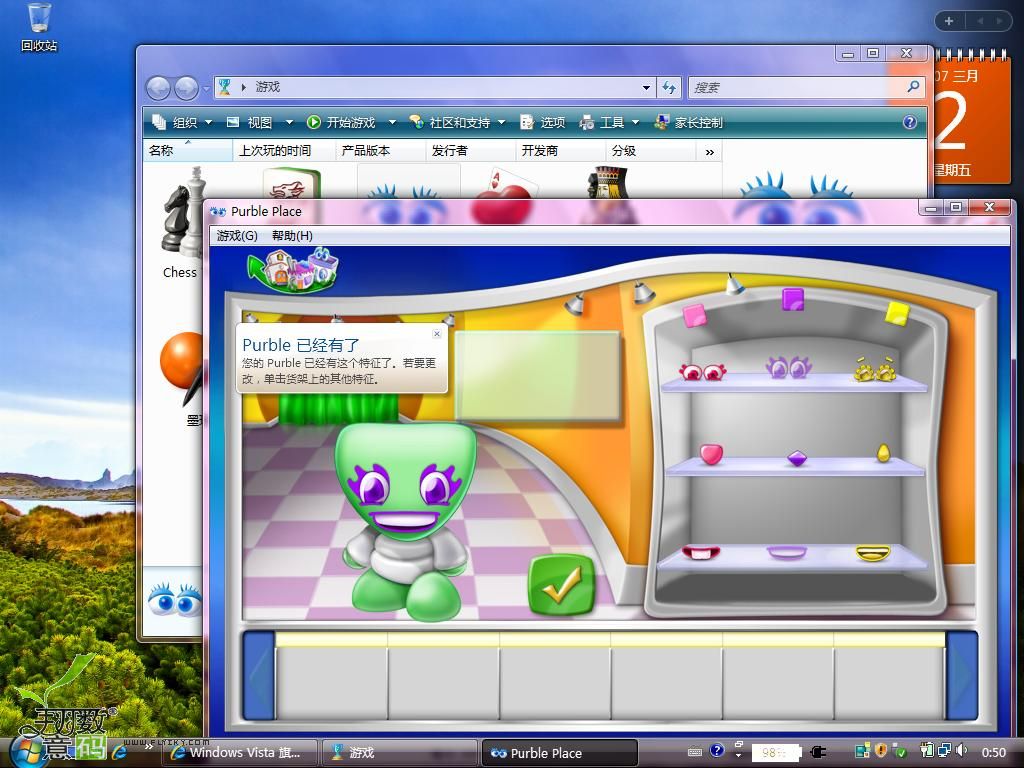
Task: Pick the pink eyes on the shelf
Action: pyautogui.click(x=703, y=372)
